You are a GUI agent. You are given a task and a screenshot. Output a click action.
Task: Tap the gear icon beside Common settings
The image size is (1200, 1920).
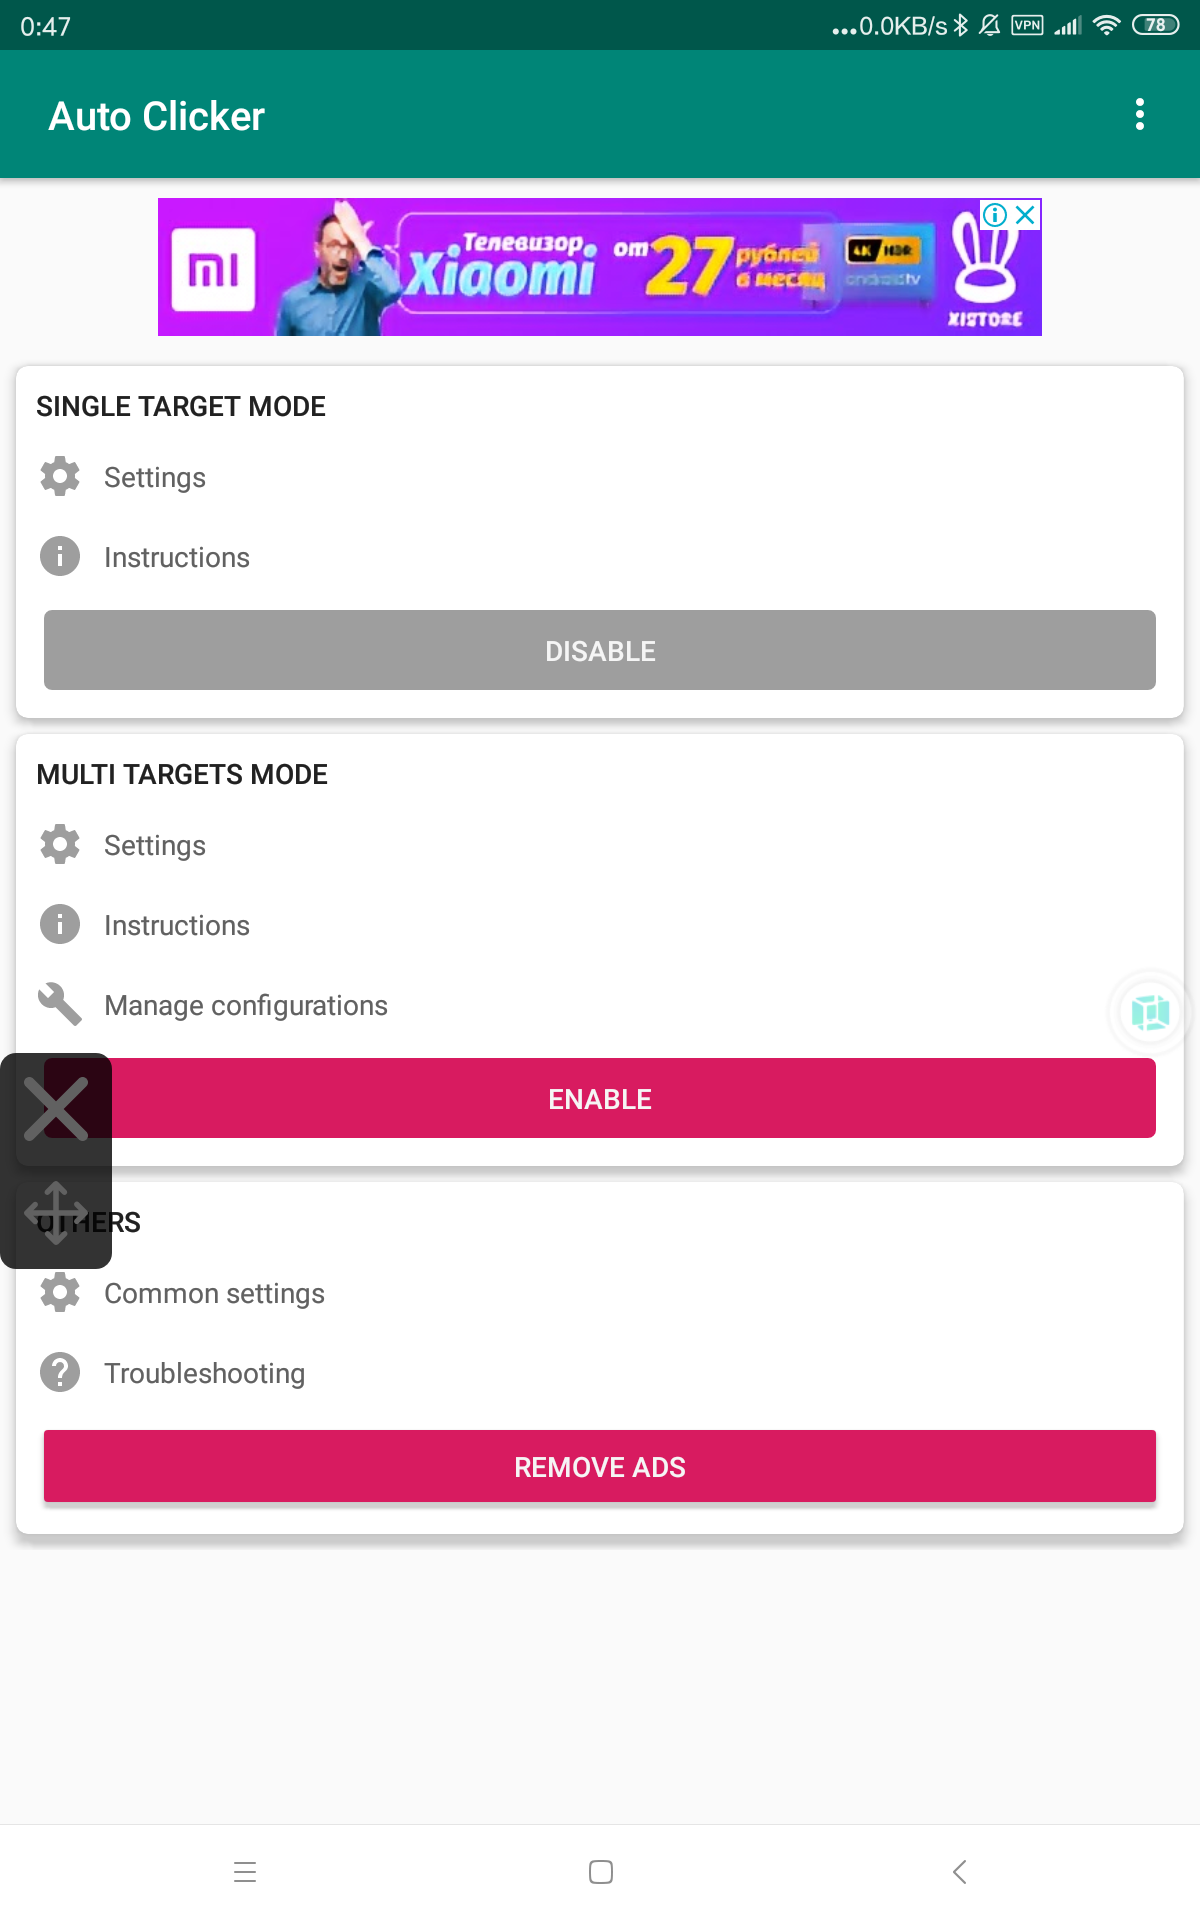(60, 1292)
